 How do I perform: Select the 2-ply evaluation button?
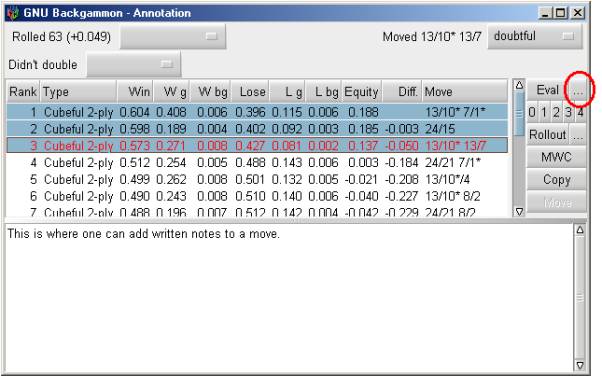tap(556, 113)
